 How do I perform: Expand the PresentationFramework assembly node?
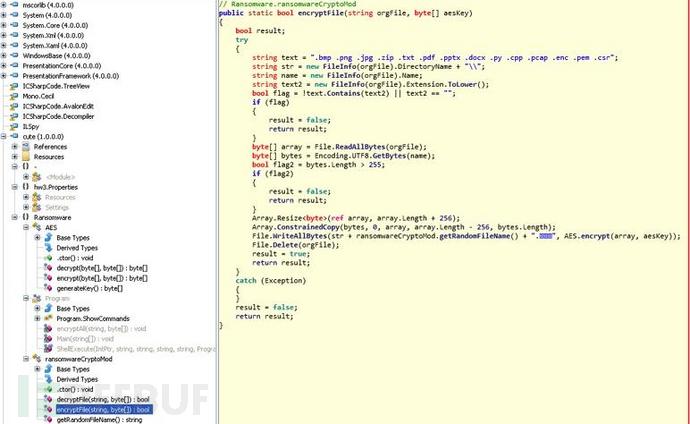tap(4, 76)
